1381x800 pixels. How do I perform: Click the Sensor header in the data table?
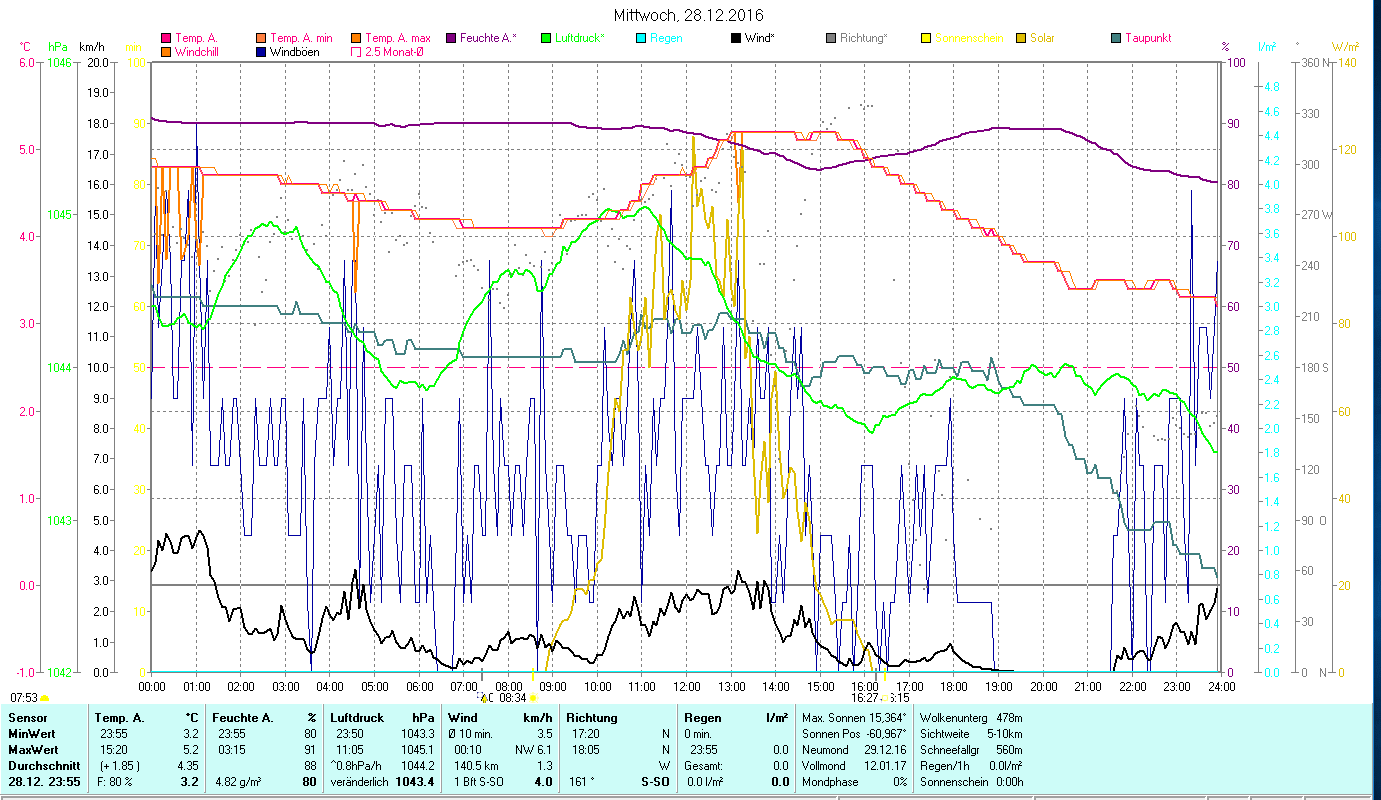click(x=27, y=718)
